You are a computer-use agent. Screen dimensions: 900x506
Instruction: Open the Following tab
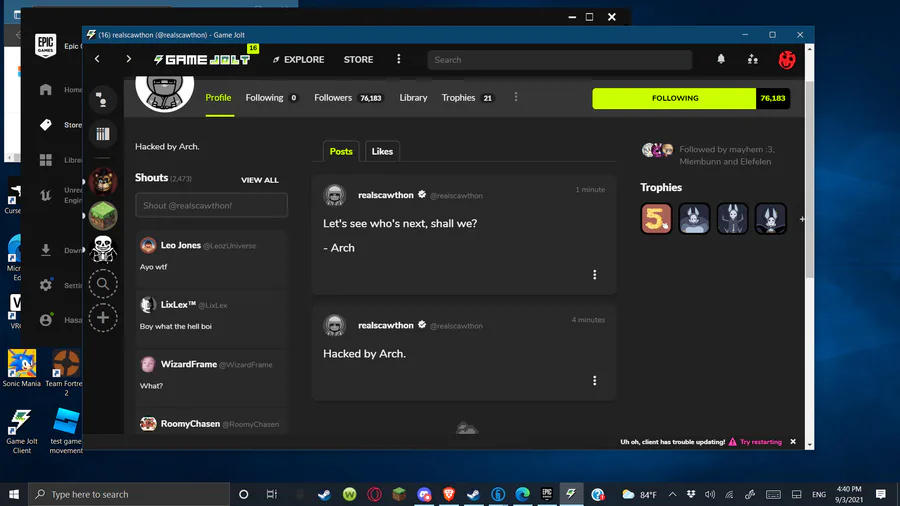click(271, 98)
